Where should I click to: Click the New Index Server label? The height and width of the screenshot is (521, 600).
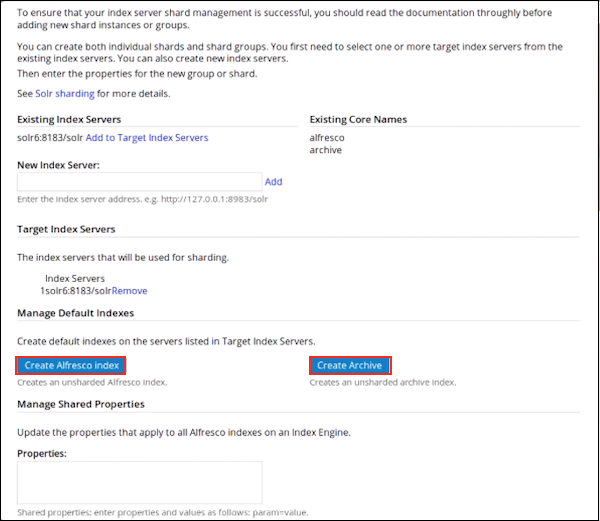coord(58,164)
